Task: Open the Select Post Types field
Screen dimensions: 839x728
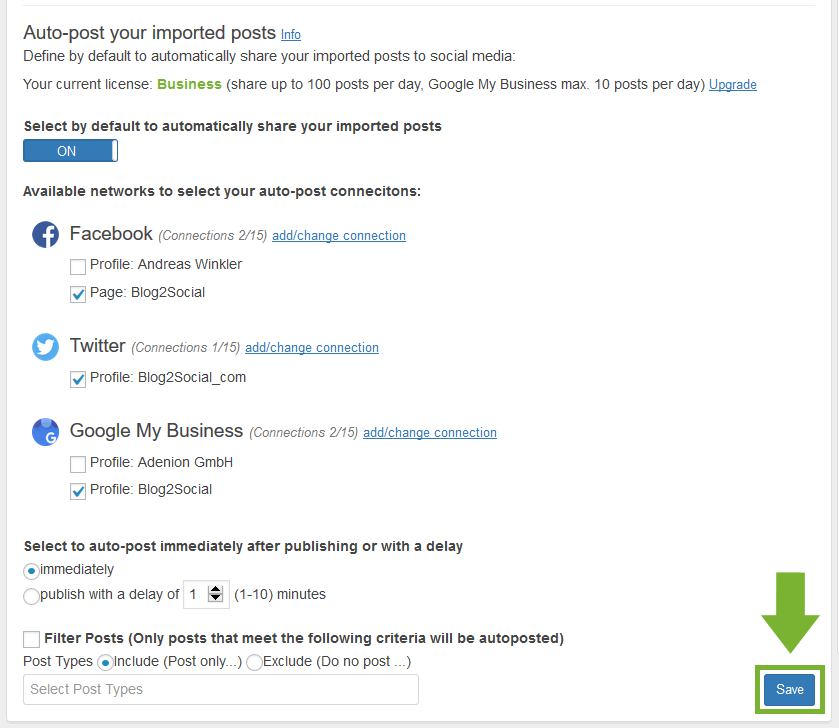Action: point(221,689)
